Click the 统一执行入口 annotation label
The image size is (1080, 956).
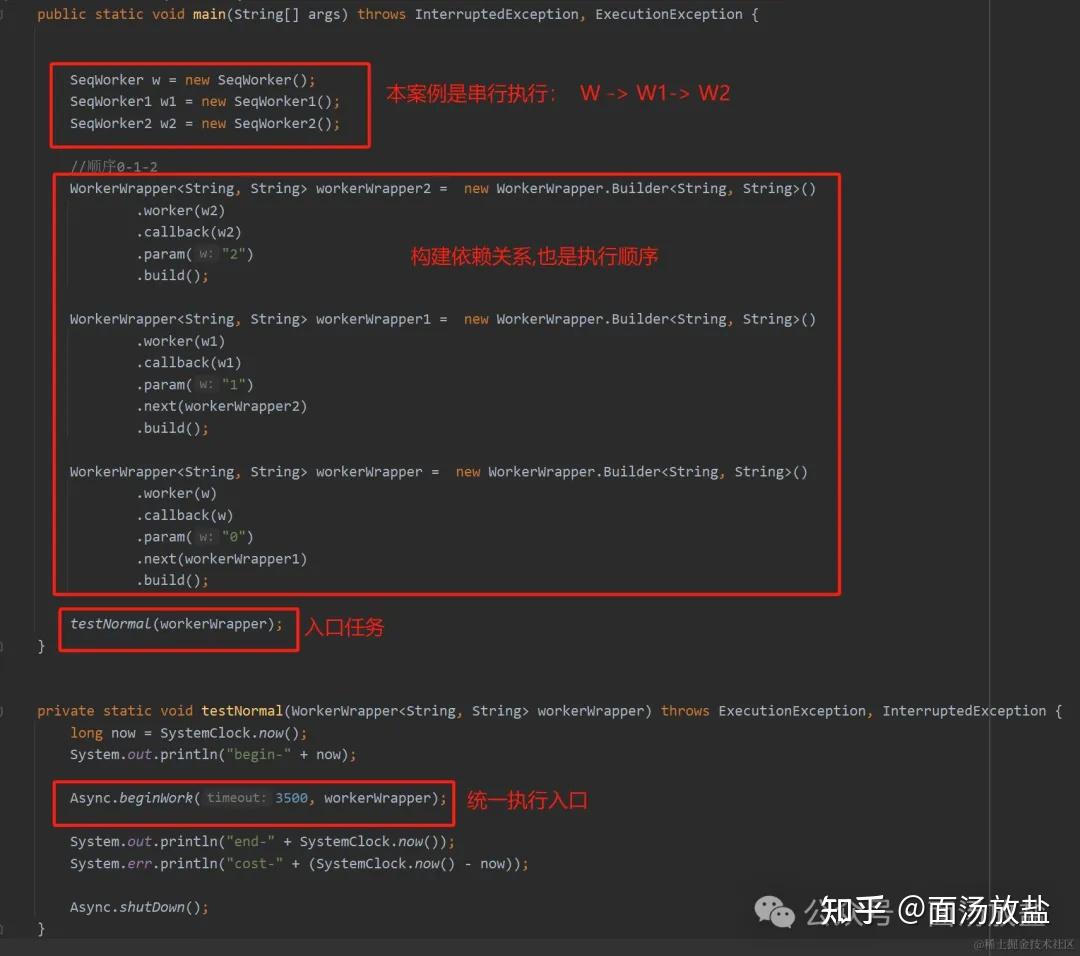point(527,799)
